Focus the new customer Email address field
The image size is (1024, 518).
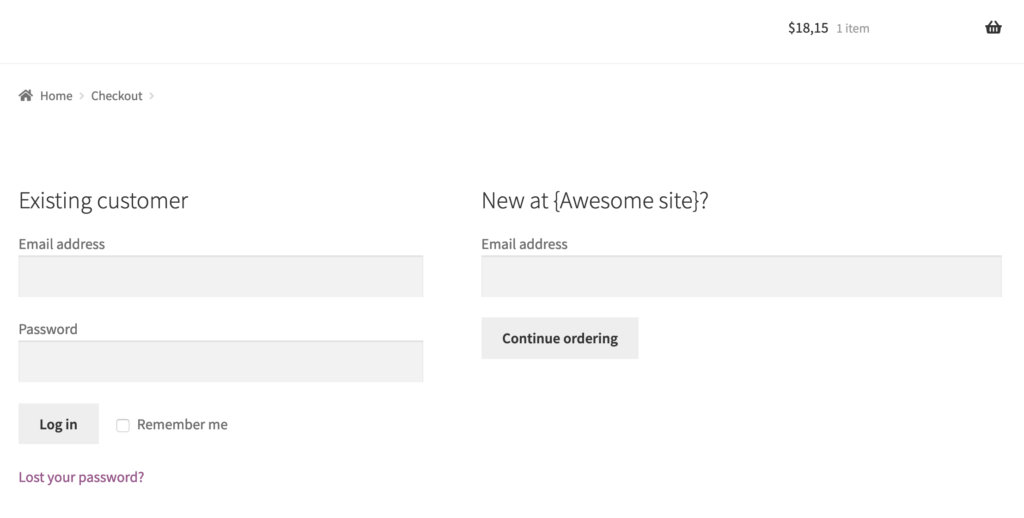click(741, 276)
